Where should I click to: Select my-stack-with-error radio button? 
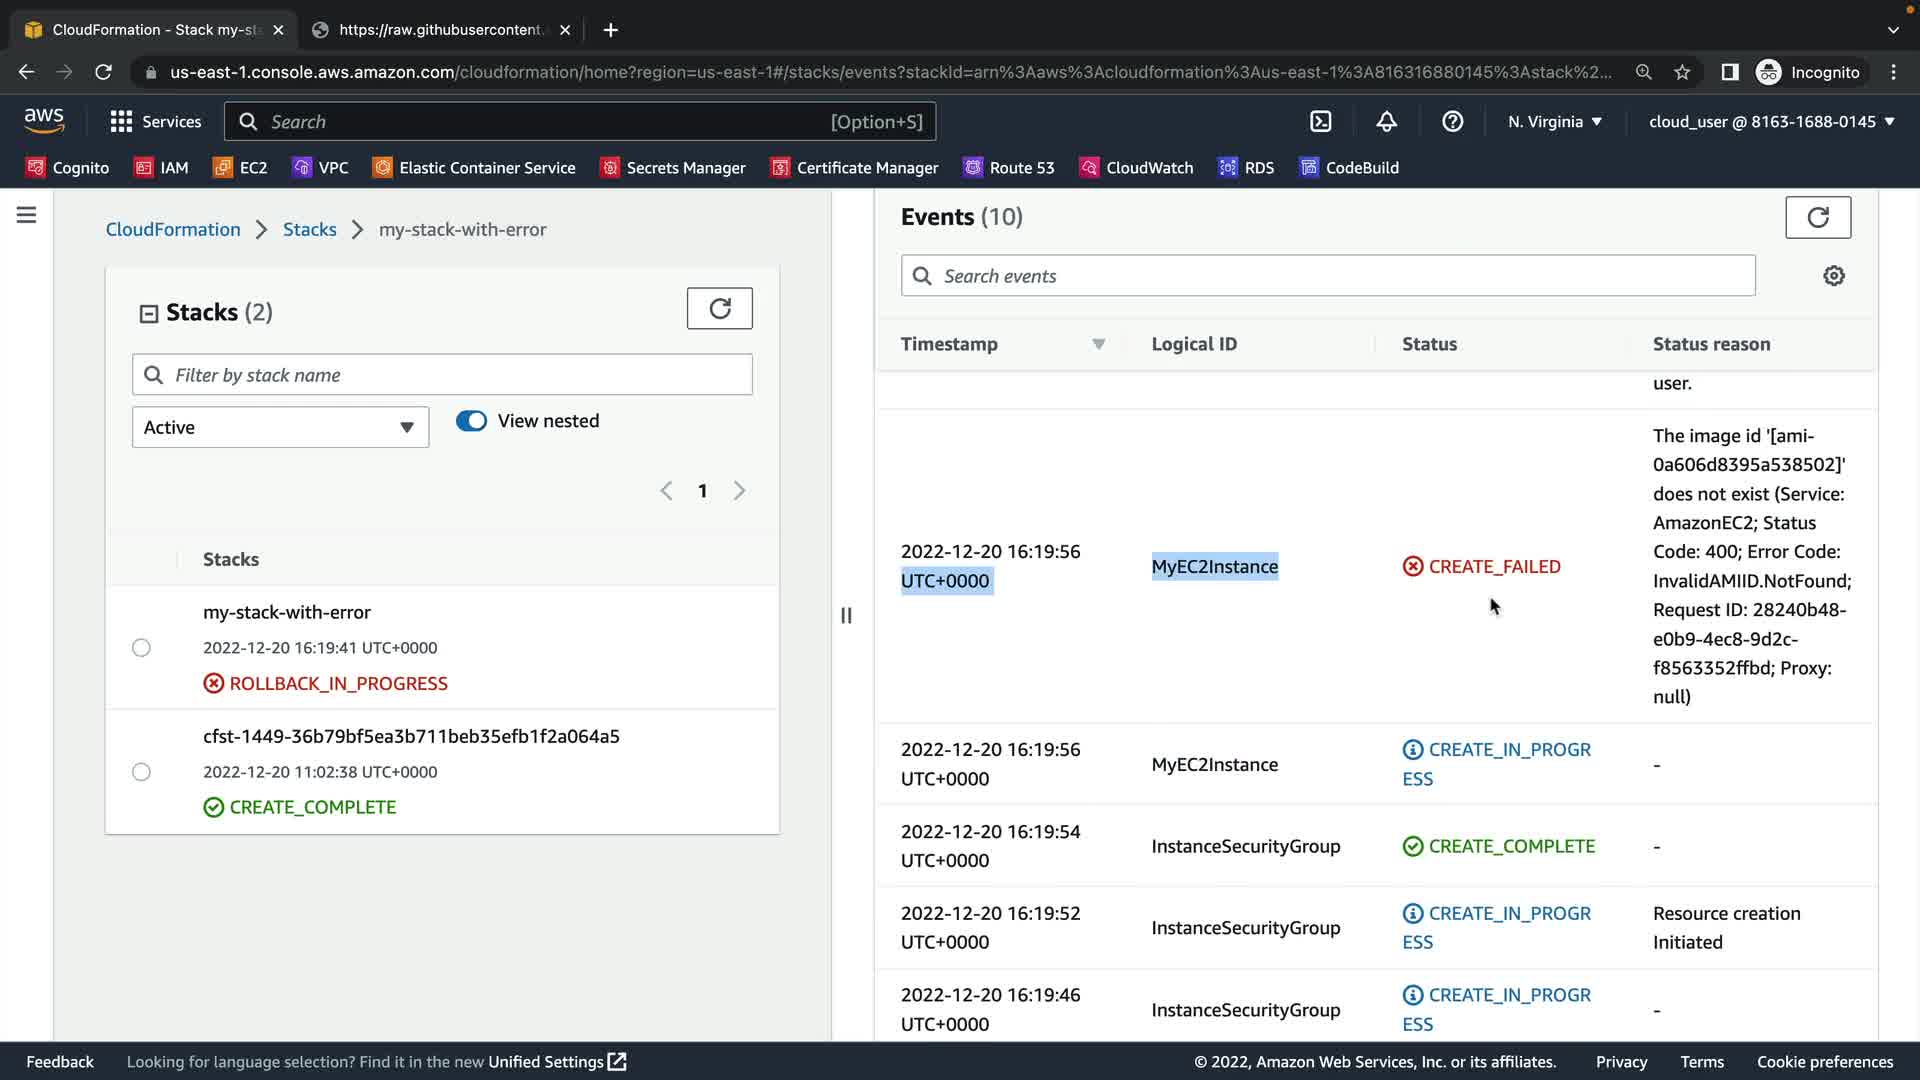point(141,648)
